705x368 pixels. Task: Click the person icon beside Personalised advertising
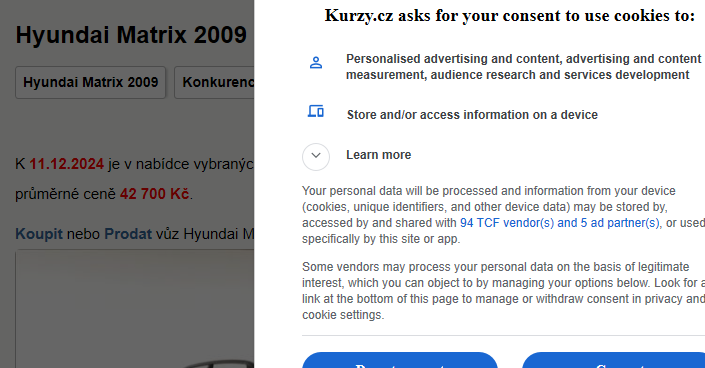316,63
